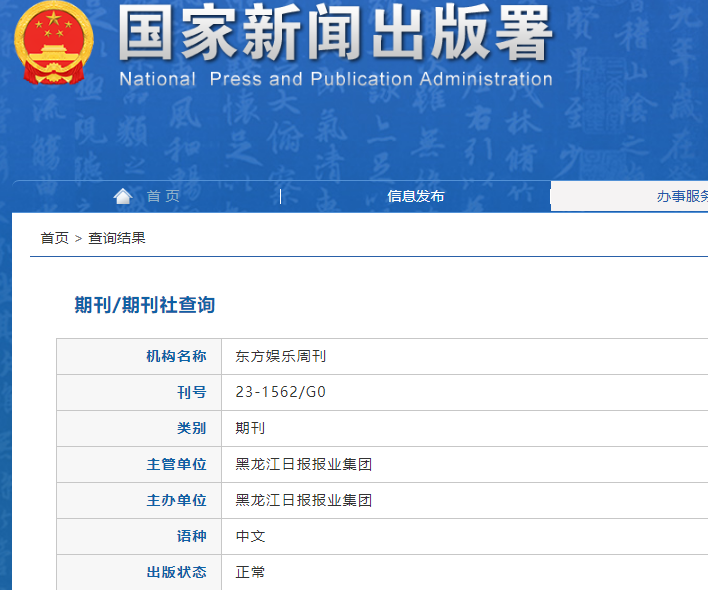This screenshot has width=708, height=590.
Task: Click the national emblem logo
Action: click(54, 43)
